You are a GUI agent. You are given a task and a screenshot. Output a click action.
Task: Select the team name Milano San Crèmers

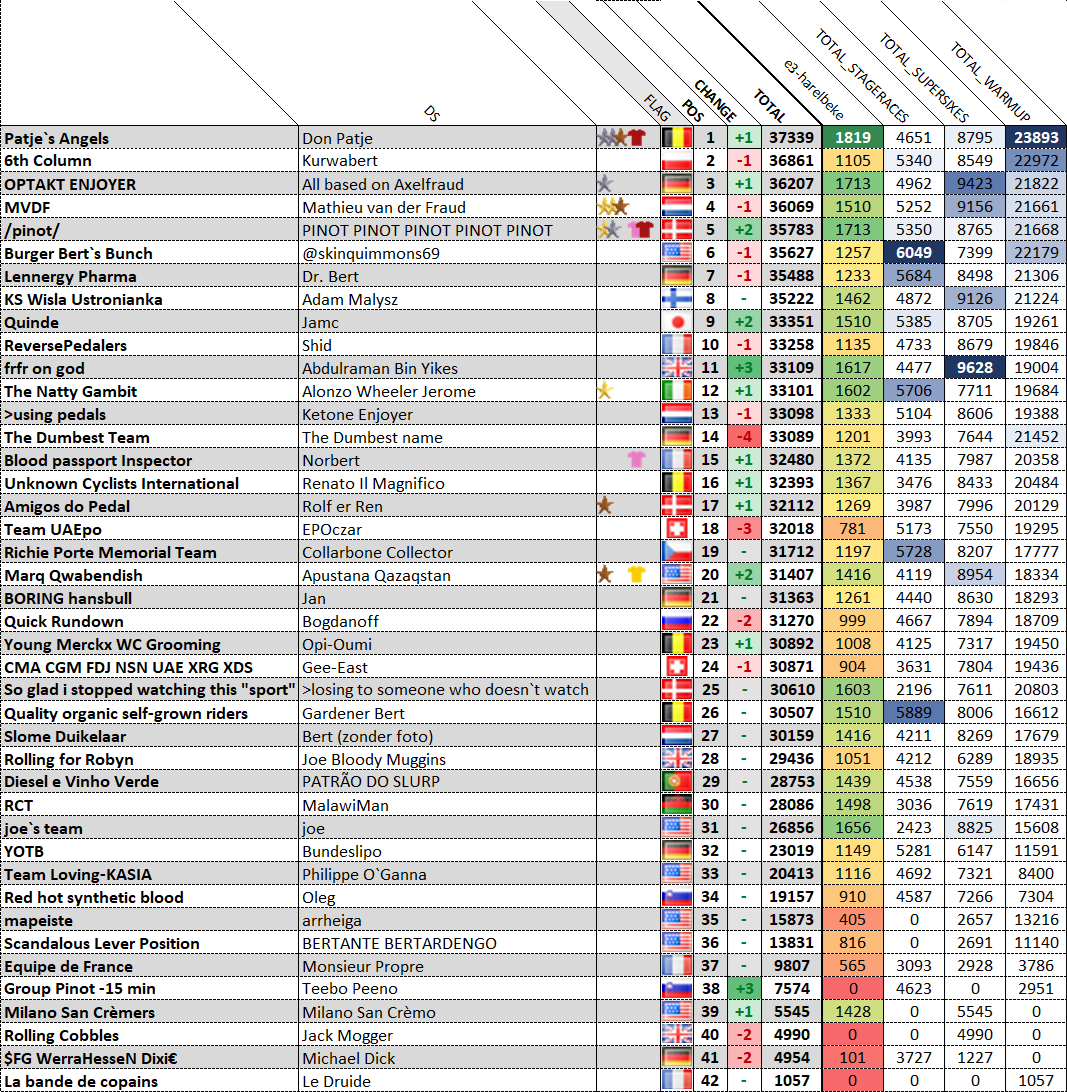click(79, 1013)
